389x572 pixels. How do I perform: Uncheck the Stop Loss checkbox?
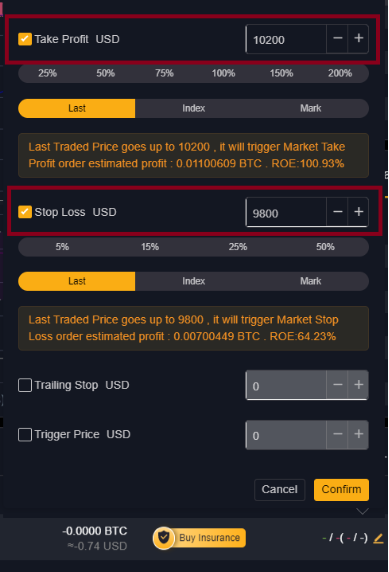(x=25, y=212)
